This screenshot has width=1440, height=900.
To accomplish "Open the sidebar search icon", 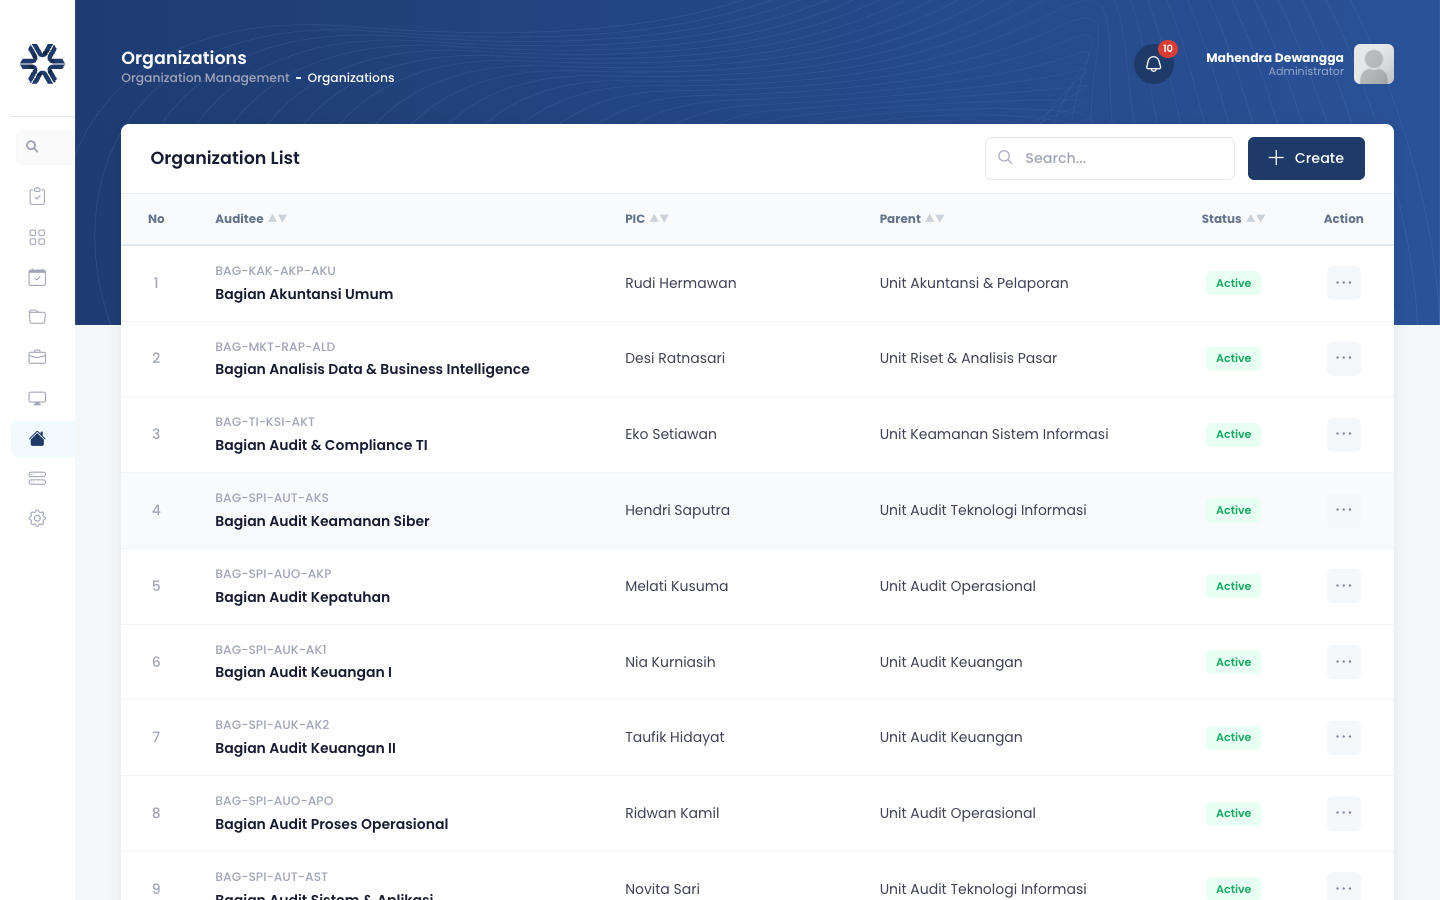I will click(x=32, y=147).
